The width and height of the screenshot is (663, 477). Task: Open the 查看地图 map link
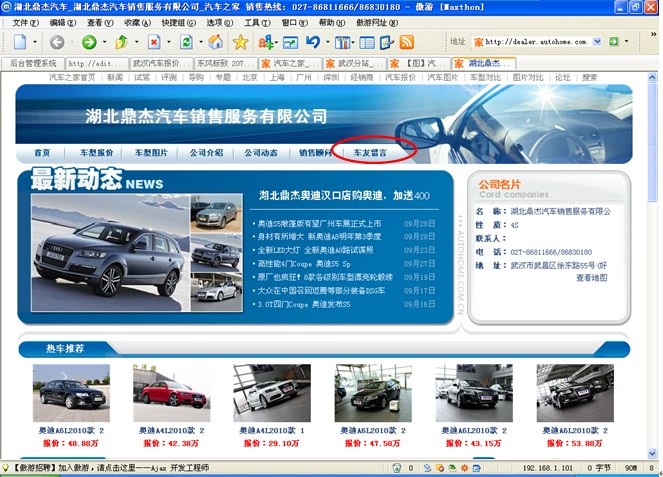[x=592, y=278]
